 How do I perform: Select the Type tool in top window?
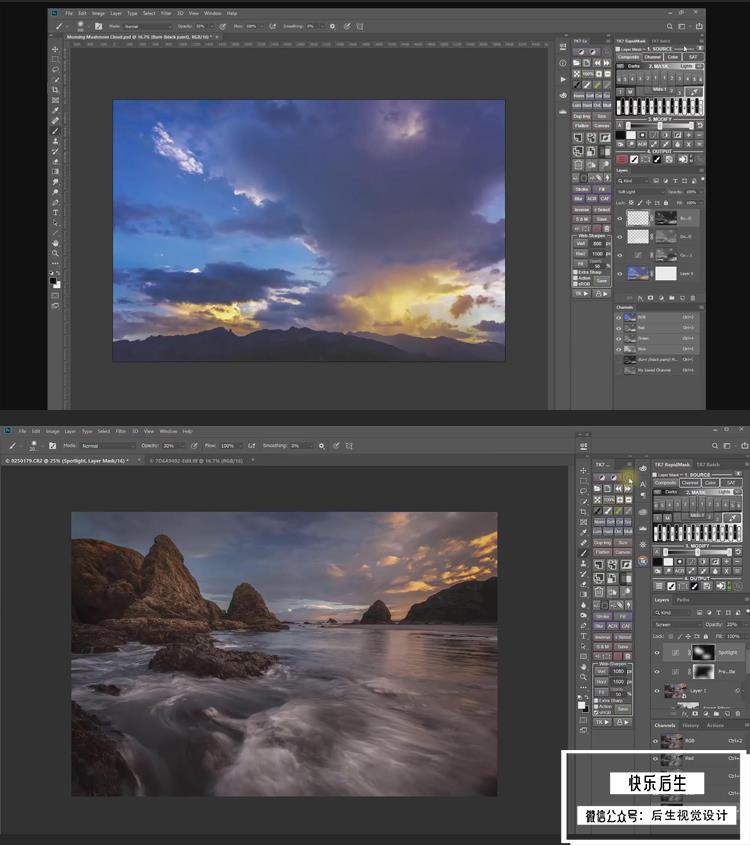tap(55, 213)
